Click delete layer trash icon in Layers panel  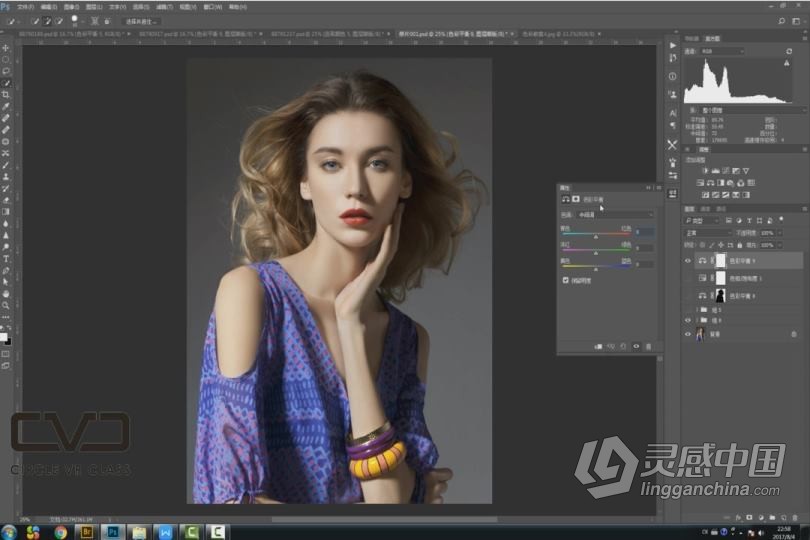[x=795, y=517]
